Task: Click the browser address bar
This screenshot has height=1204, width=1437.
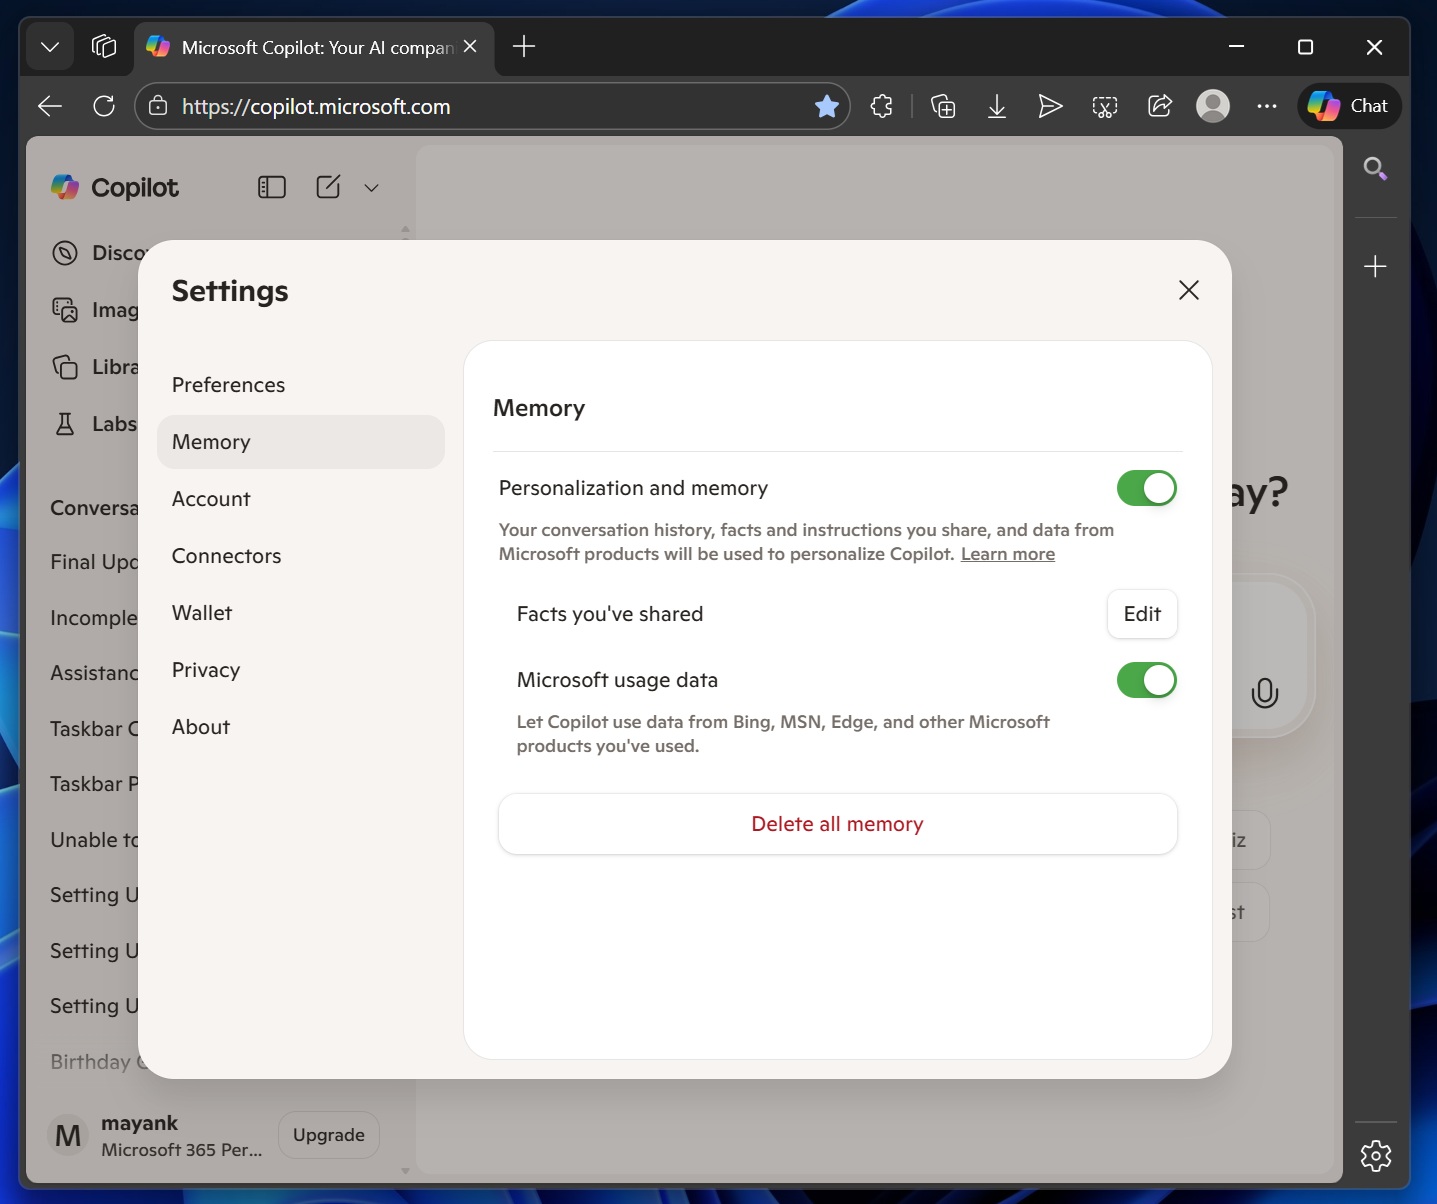Action: [490, 106]
